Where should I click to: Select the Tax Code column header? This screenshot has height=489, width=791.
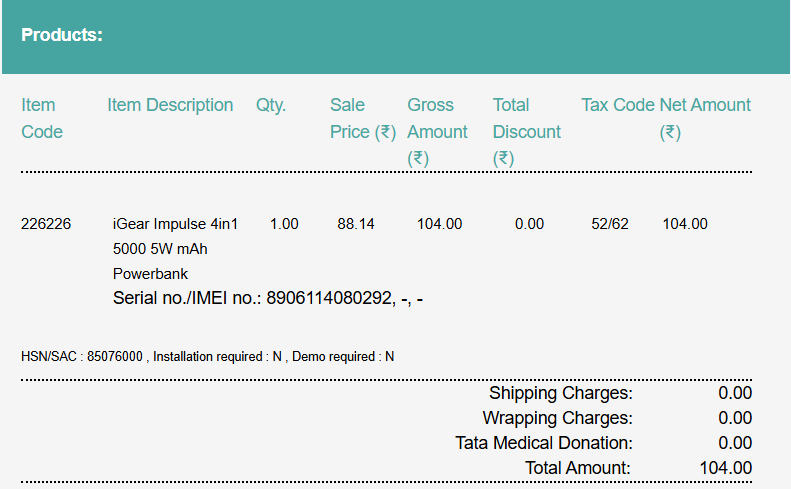tap(617, 105)
